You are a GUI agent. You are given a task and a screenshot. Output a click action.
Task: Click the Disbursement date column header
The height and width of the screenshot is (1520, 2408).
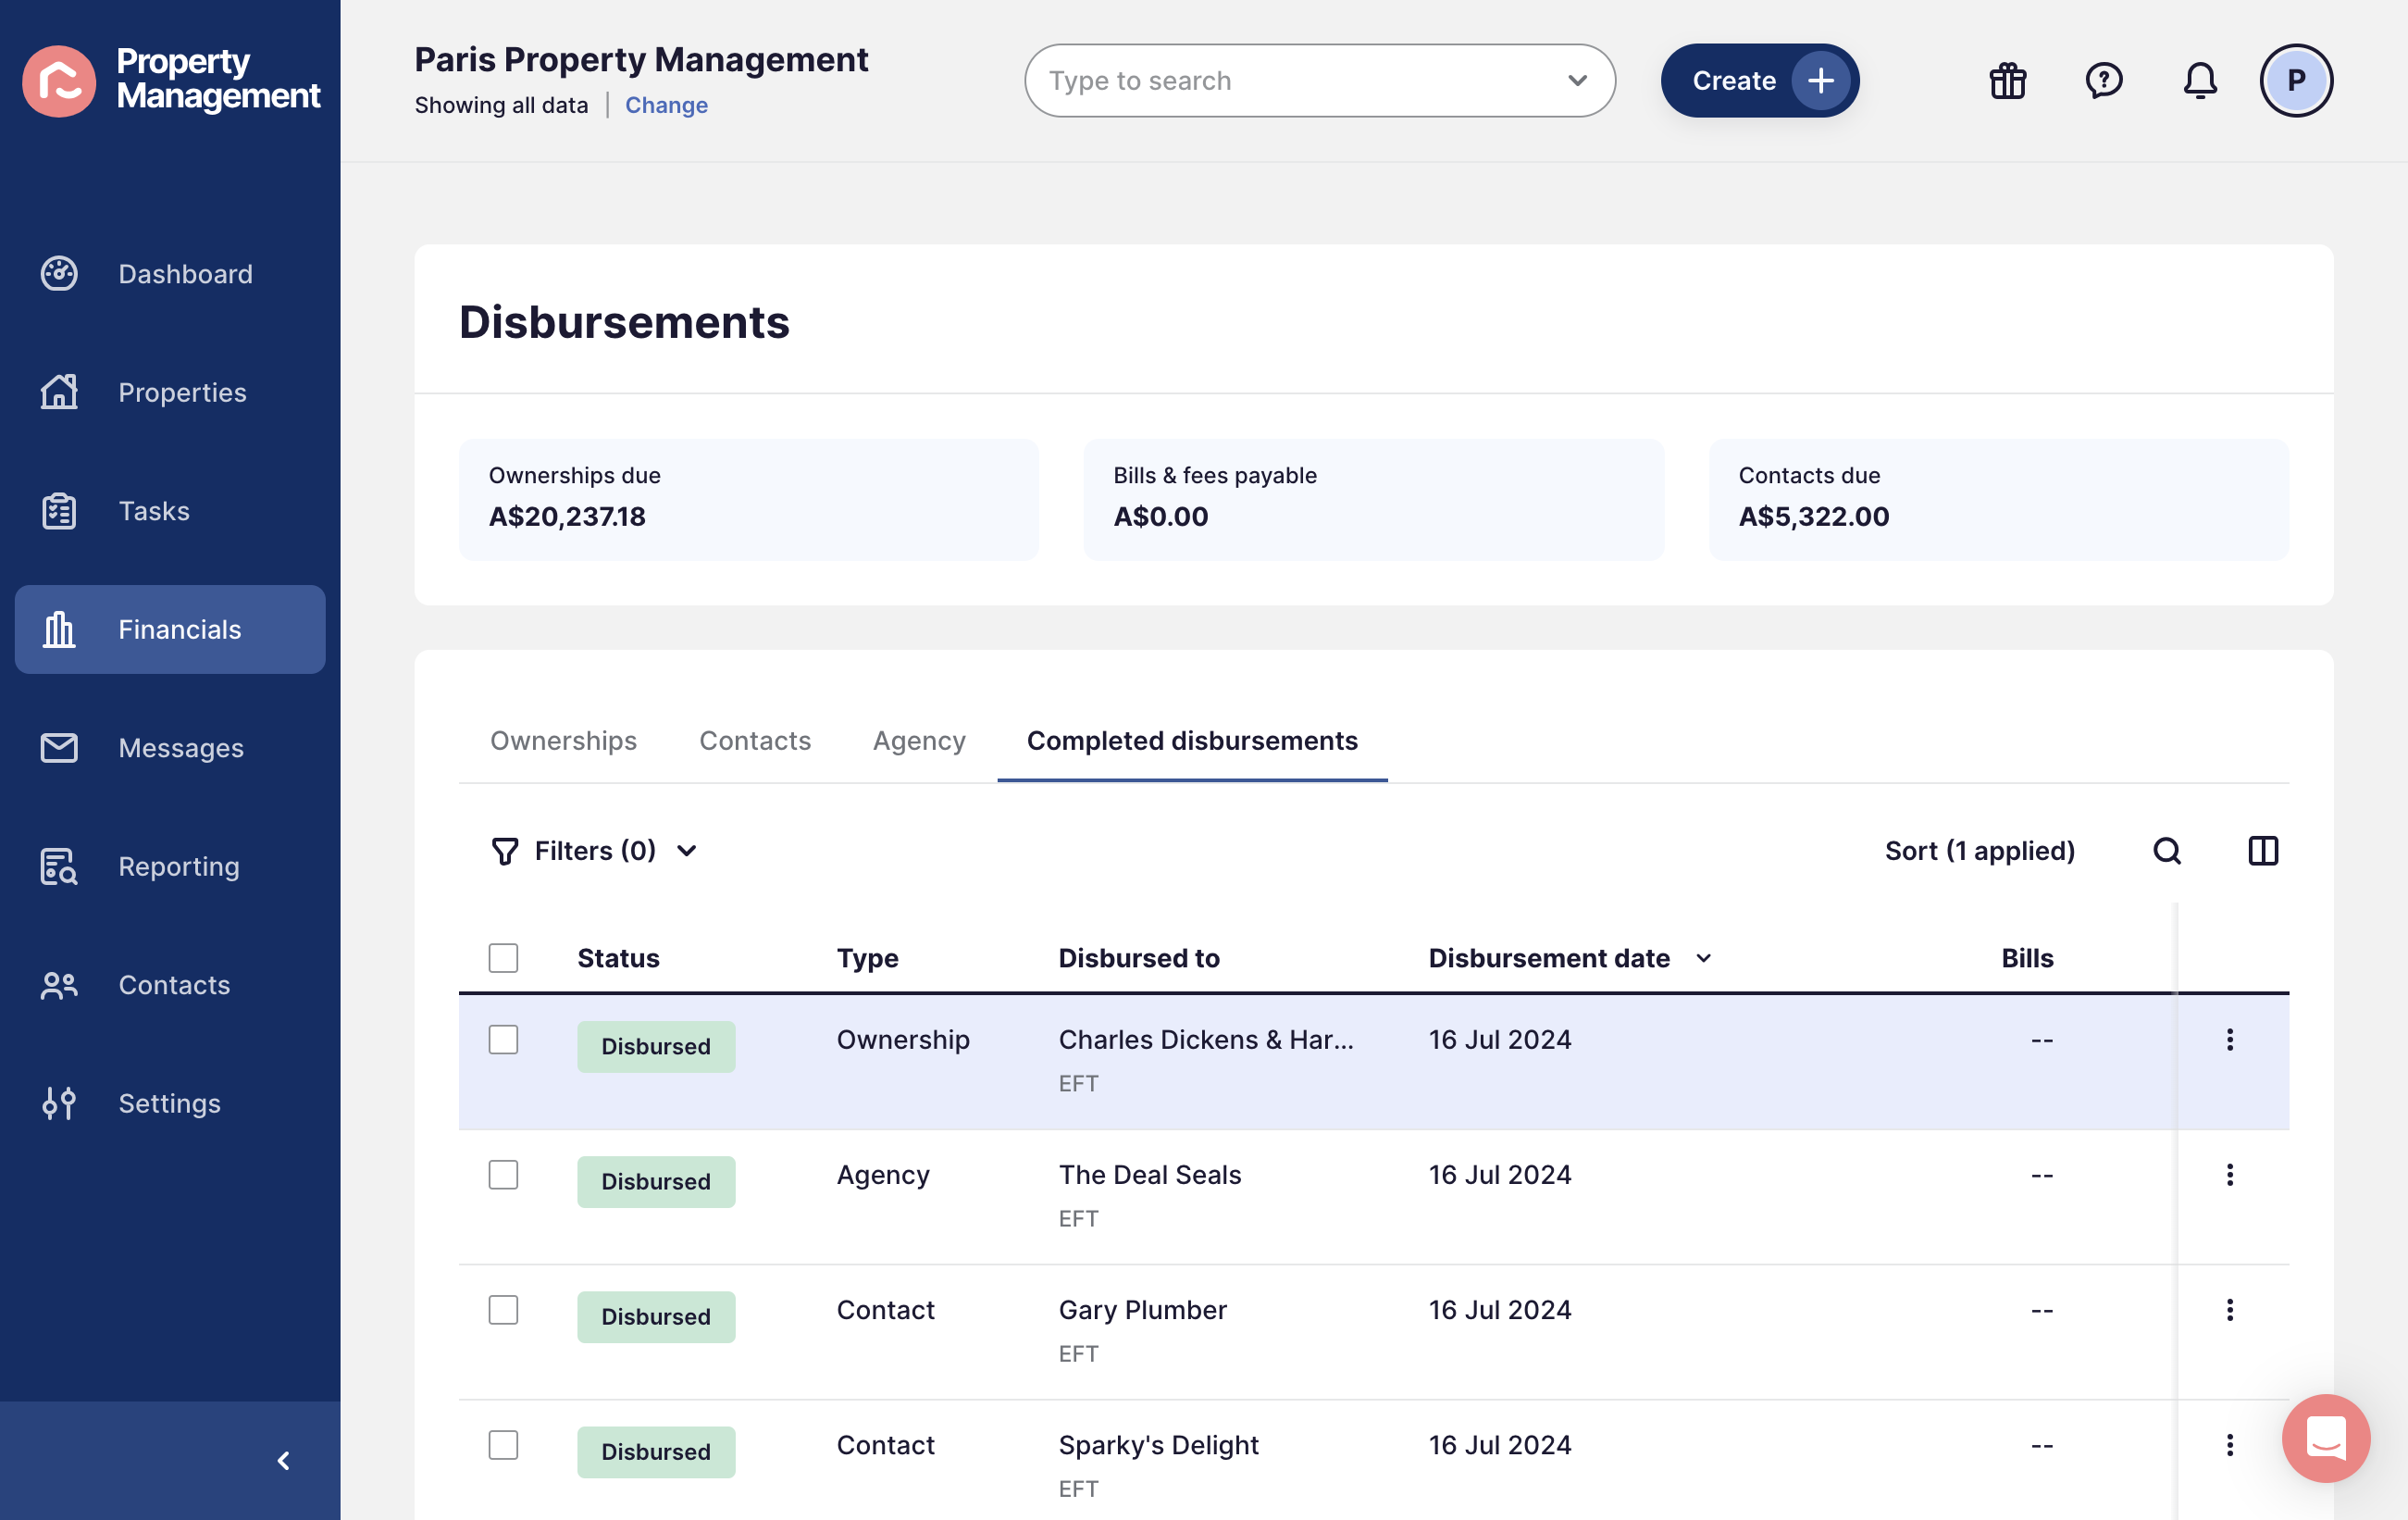click(1549, 958)
